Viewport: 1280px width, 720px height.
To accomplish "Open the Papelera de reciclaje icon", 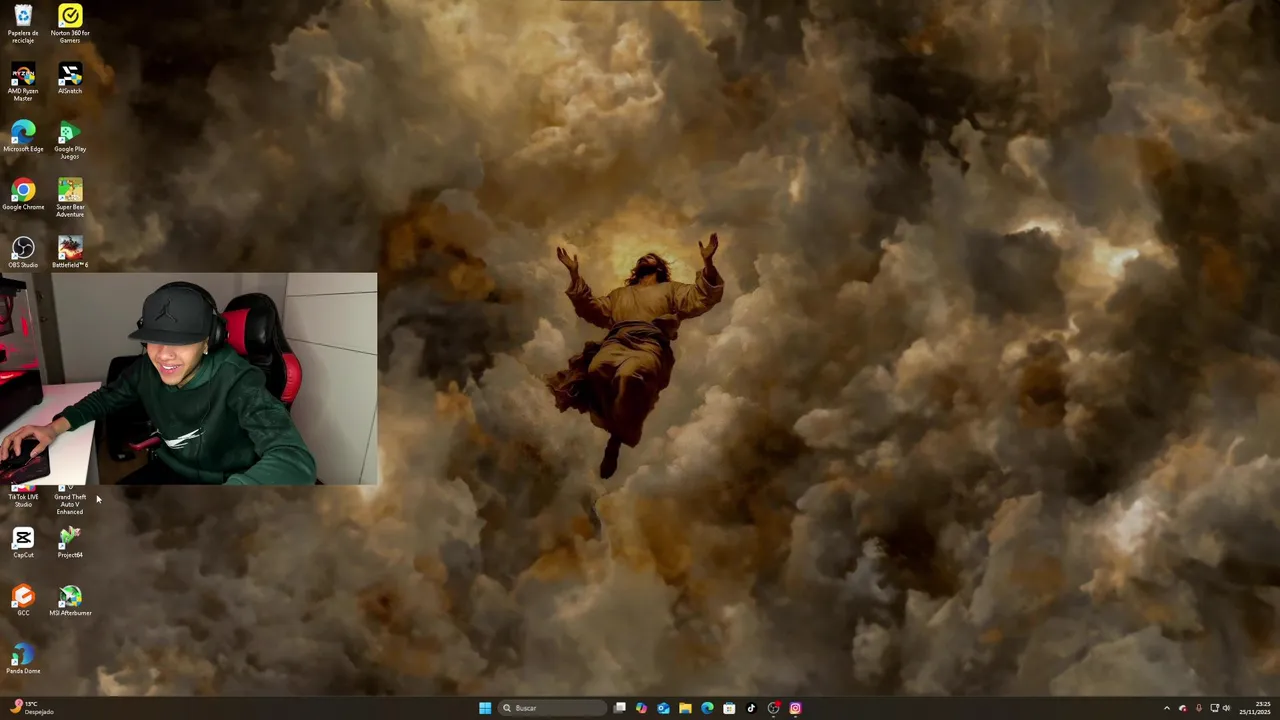I will point(23,23).
